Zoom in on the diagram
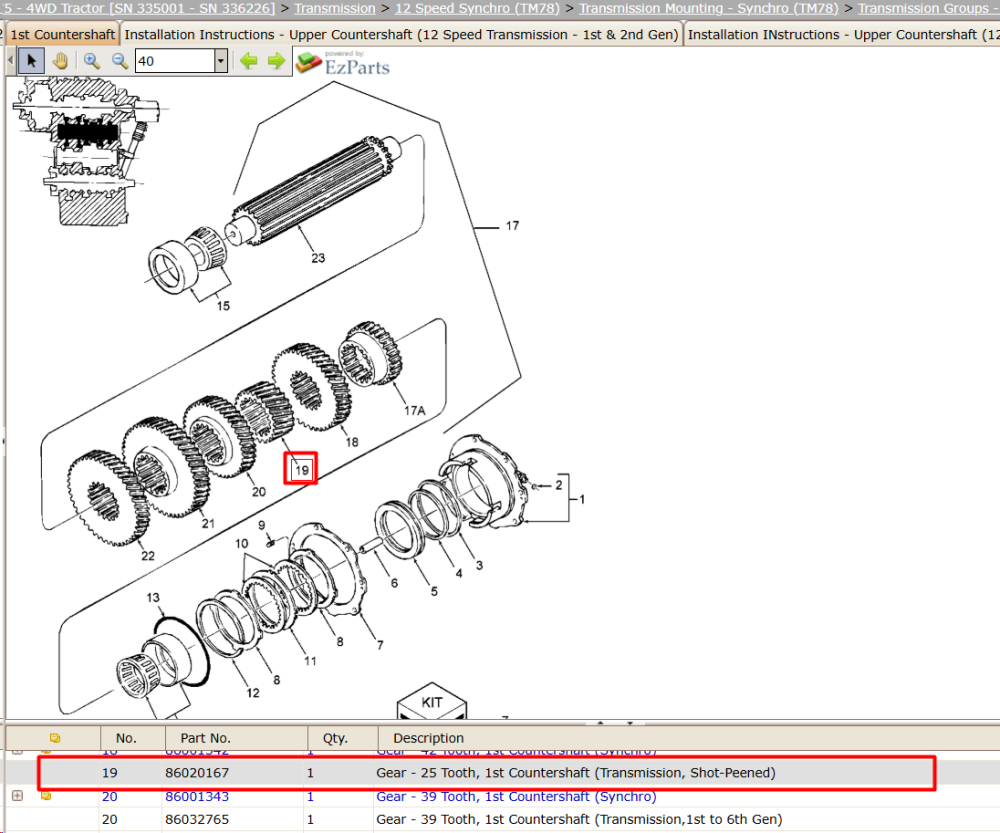This screenshot has height=833, width=1000. click(x=91, y=61)
